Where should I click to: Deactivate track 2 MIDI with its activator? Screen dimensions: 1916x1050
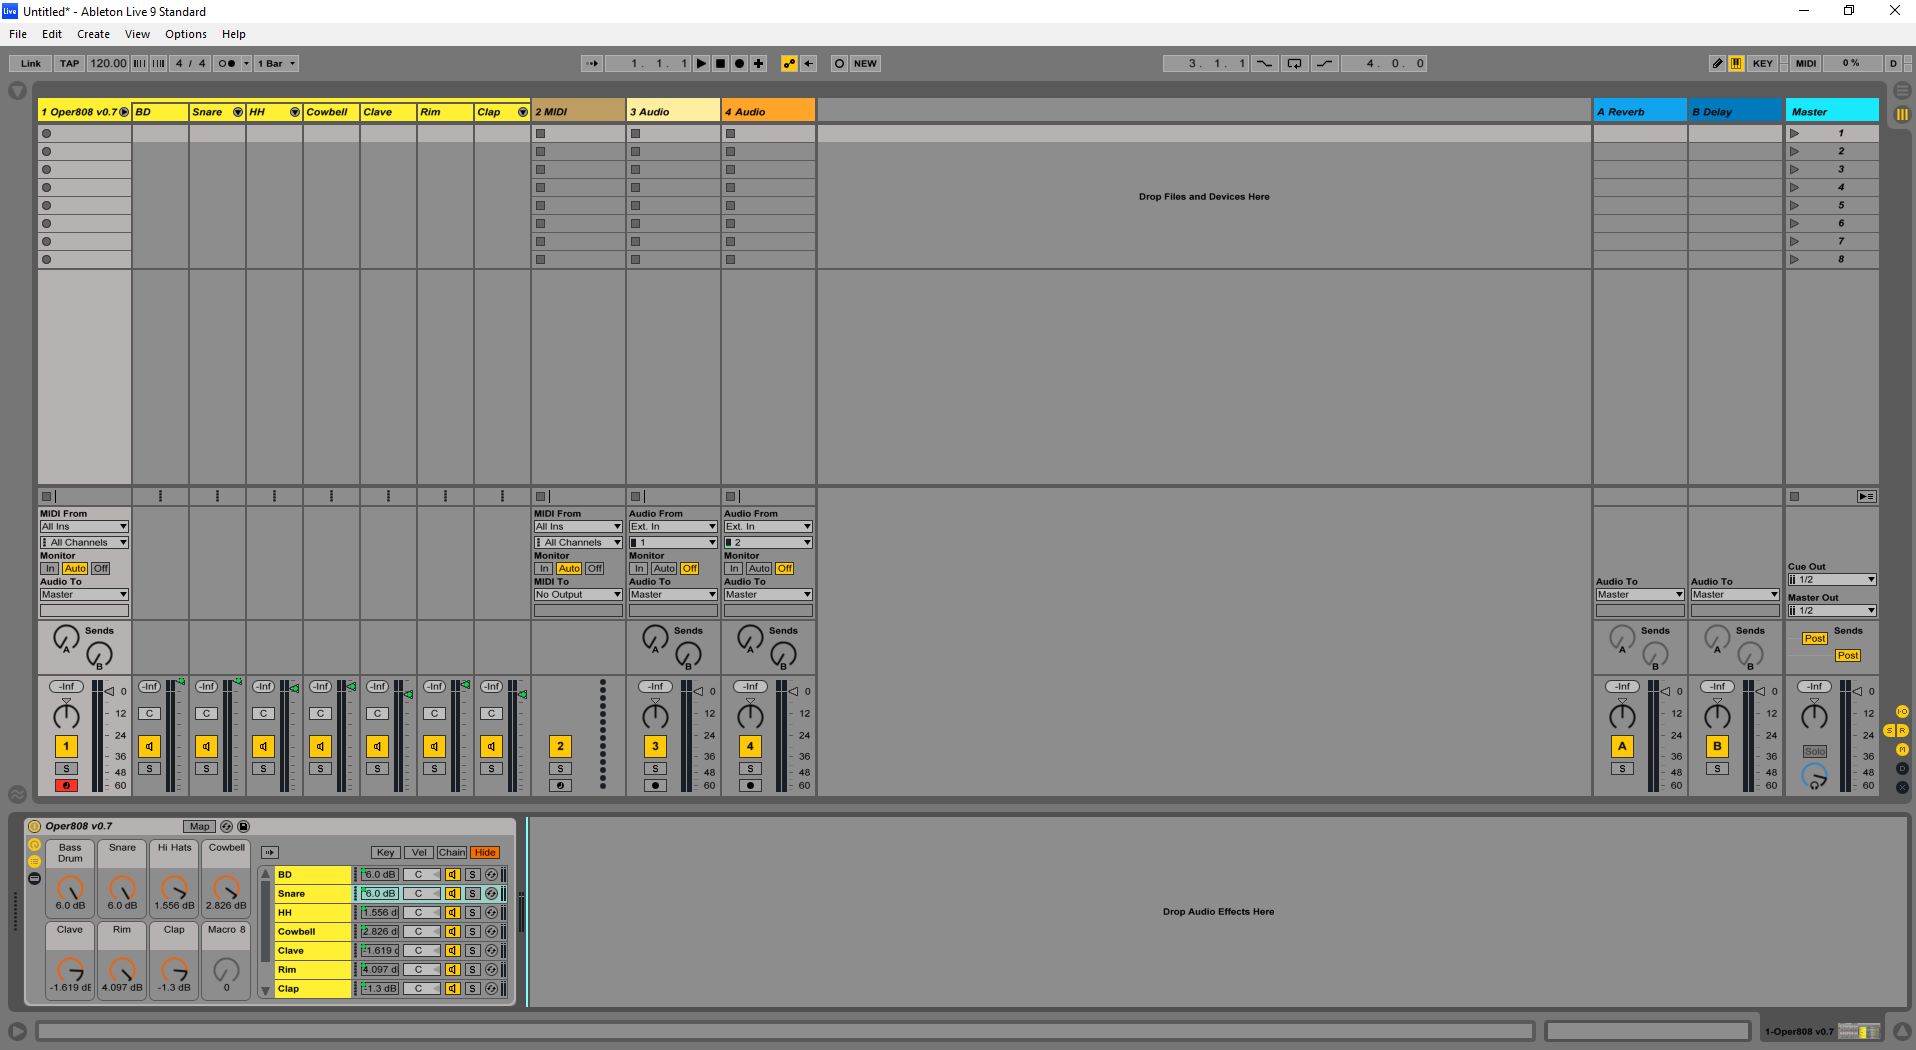pos(560,746)
